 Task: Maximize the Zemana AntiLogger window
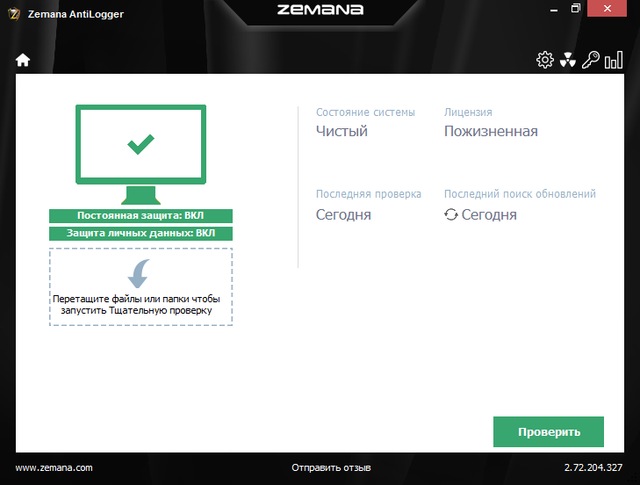pyautogui.click(x=575, y=8)
